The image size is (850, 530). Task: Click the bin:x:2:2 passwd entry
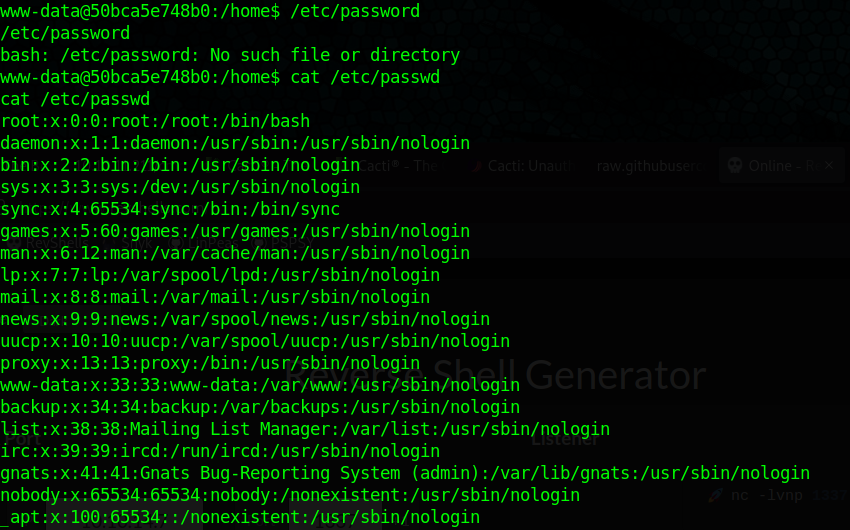(180, 165)
